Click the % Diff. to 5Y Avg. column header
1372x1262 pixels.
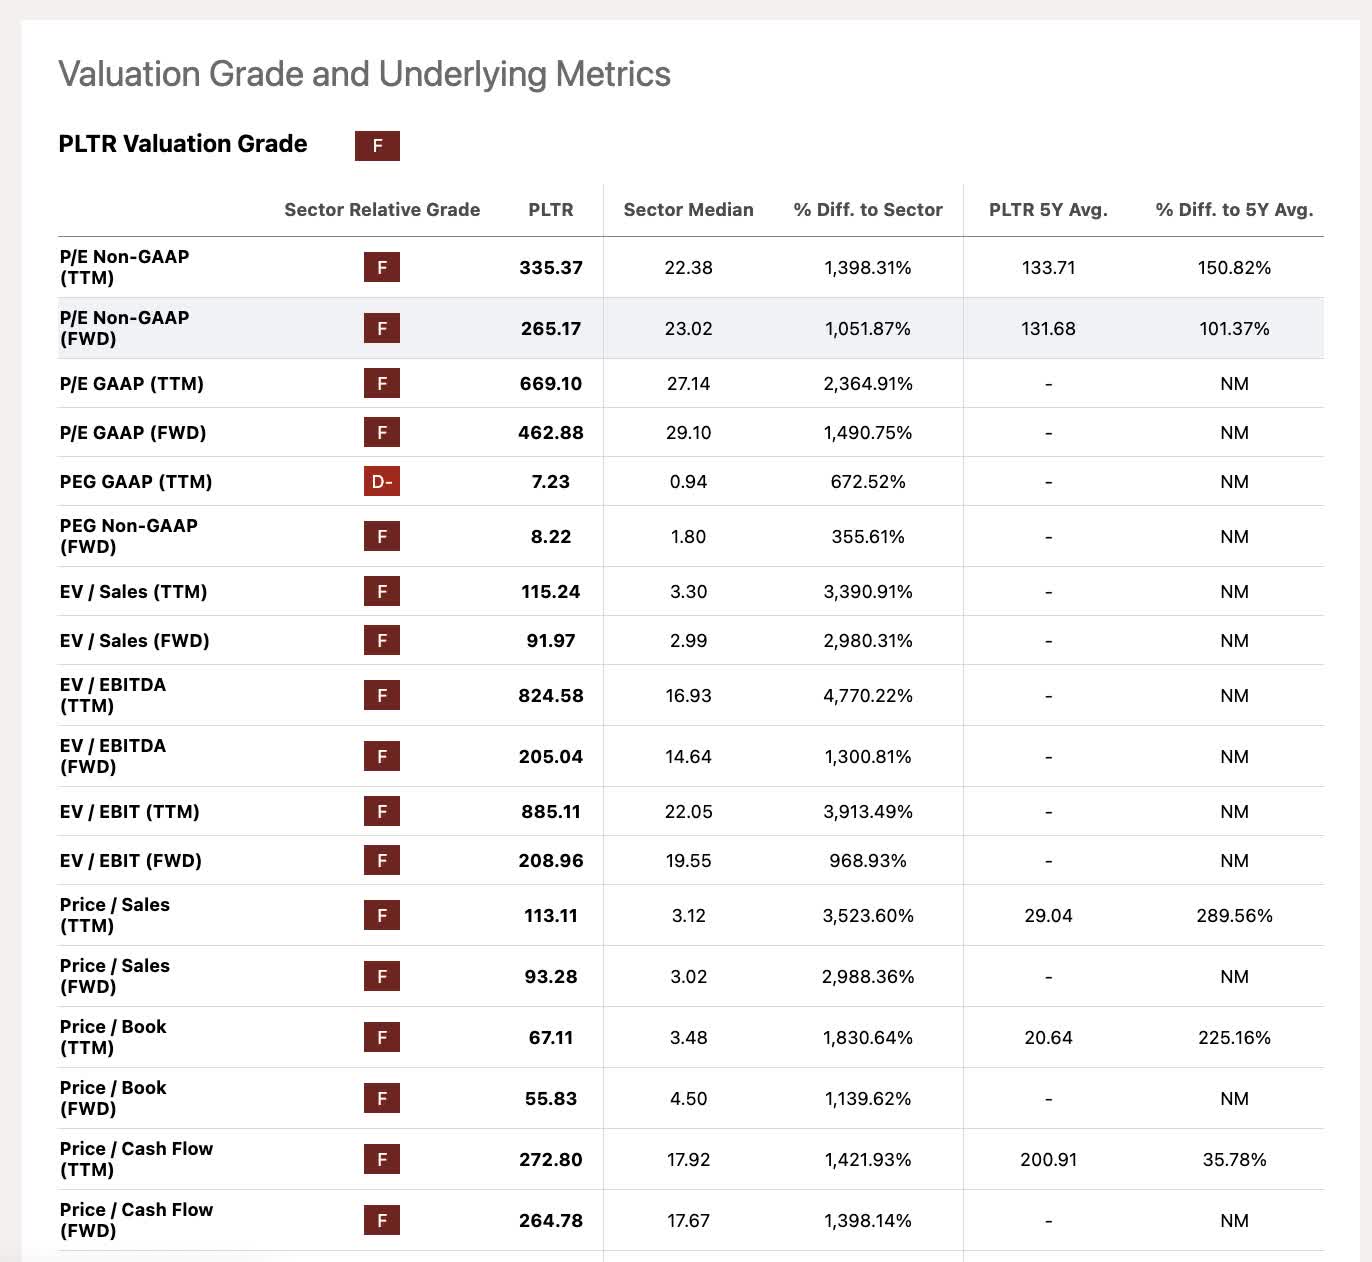click(1234, 210)
